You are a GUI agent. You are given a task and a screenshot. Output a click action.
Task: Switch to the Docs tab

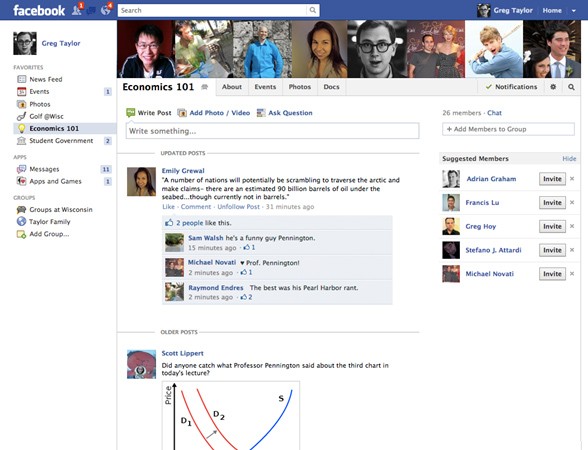tap(332, 87)
